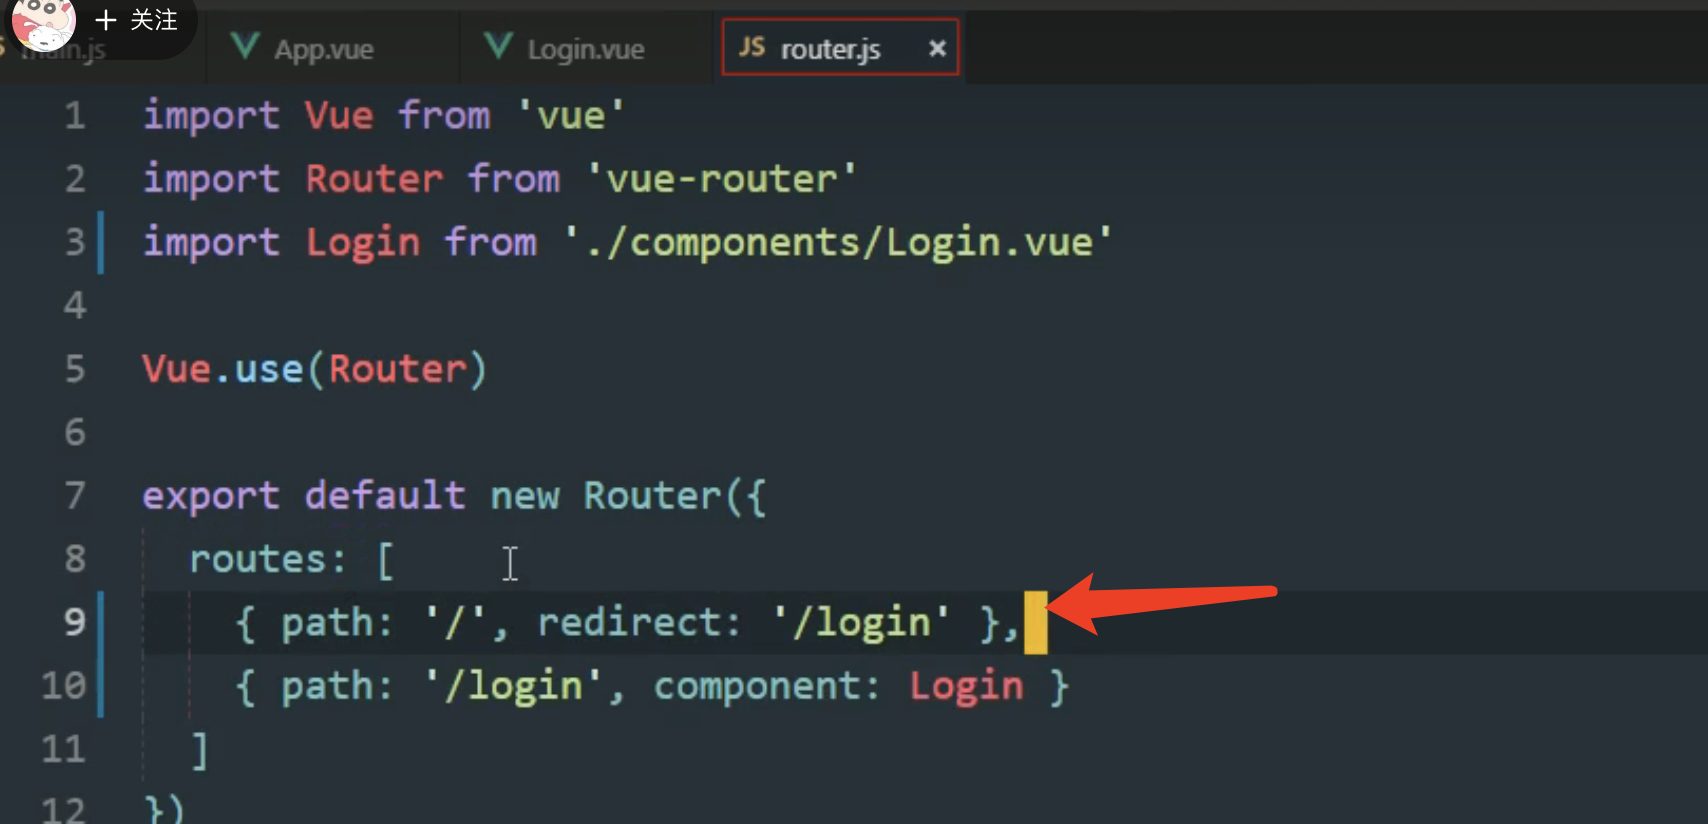This screenshot has width=1708, height=824.
Task: Click the new keyword on line 7
Action: click(525, 496)
